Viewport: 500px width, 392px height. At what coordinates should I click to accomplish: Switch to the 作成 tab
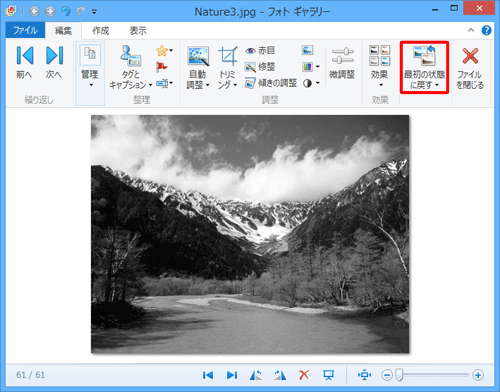click(x=101, y=30)
